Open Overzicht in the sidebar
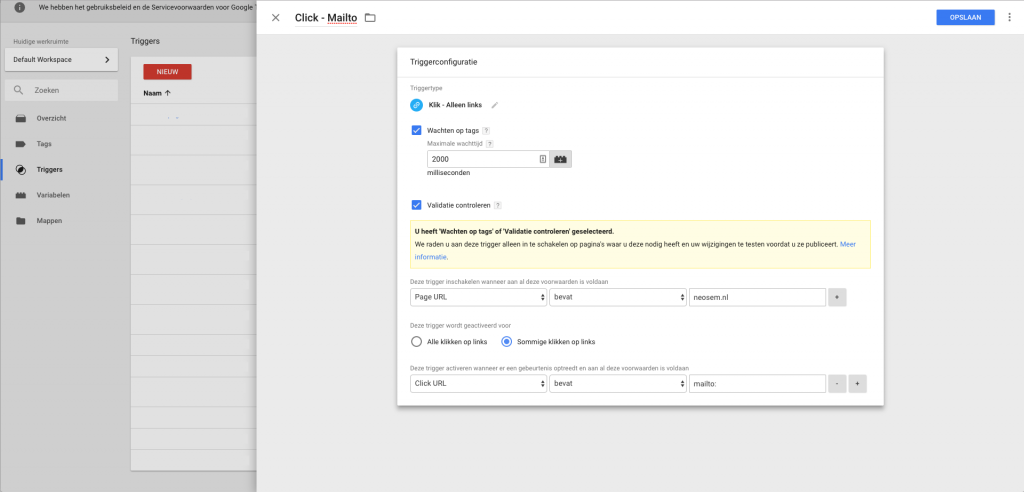Viewport: 1024px width, 492px height. pos(52,118)
